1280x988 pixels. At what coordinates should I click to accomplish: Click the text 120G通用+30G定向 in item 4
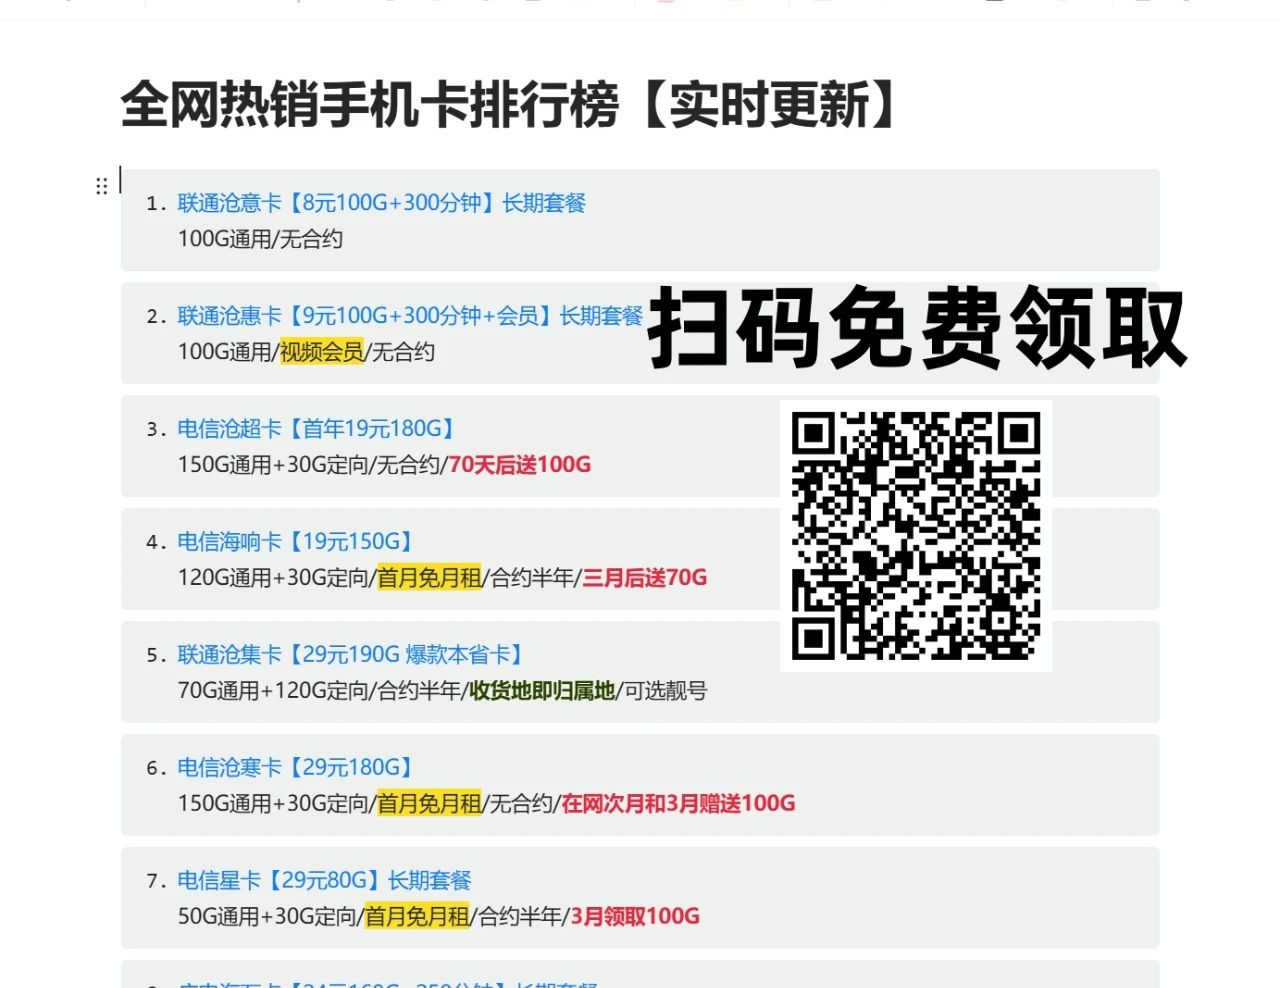click(x=273, y=578)
